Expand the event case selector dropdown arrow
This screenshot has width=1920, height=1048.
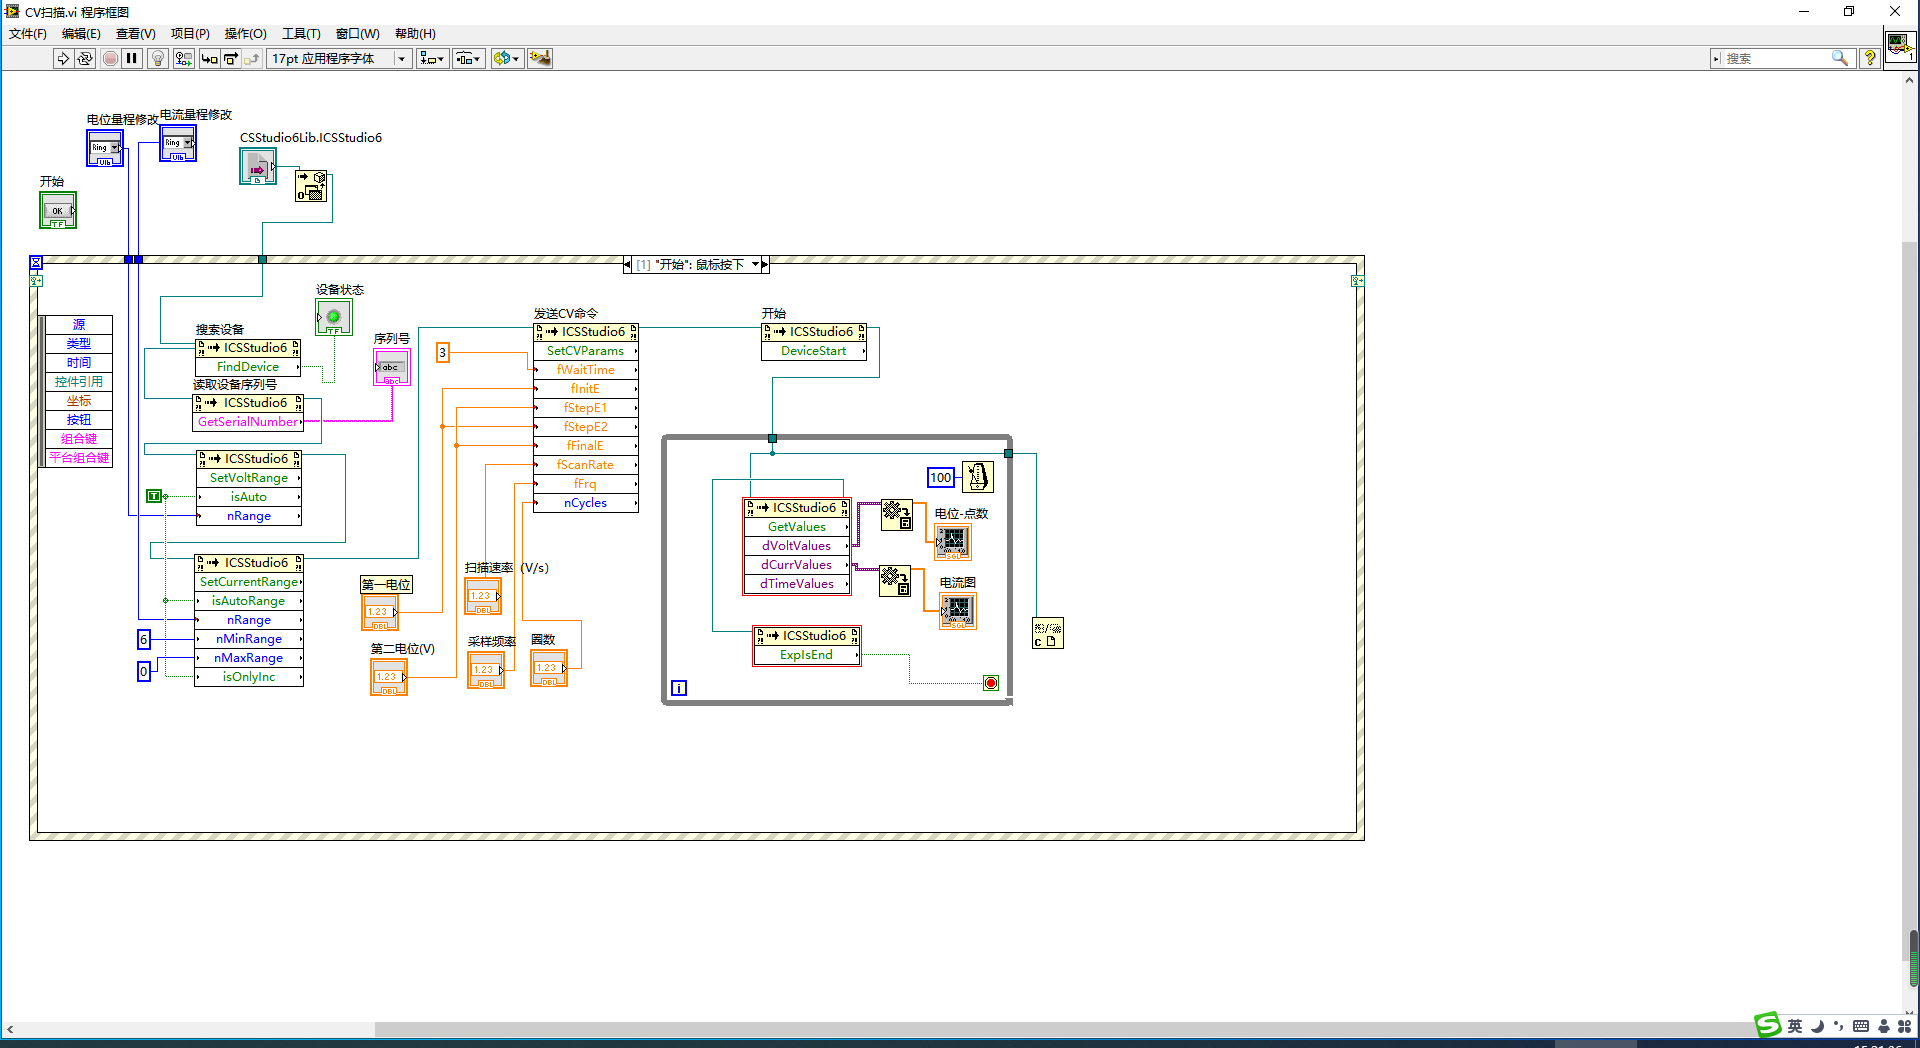(x=755, y=265)
